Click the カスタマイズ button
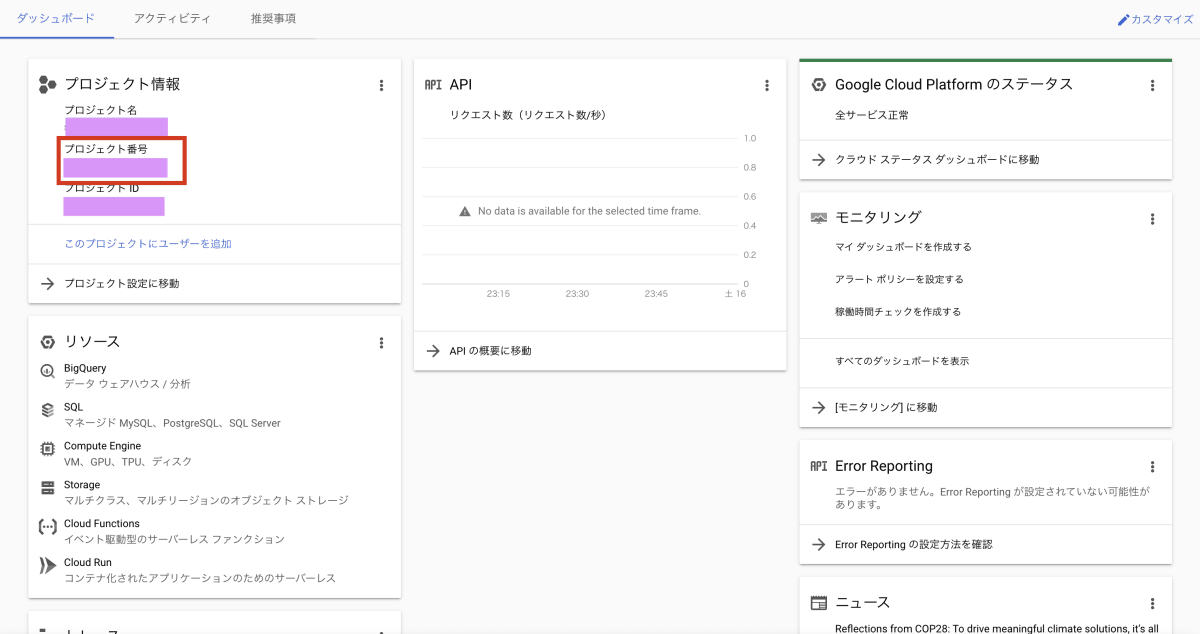The width and height of the screenshot is (1200, 634). 1155,20
